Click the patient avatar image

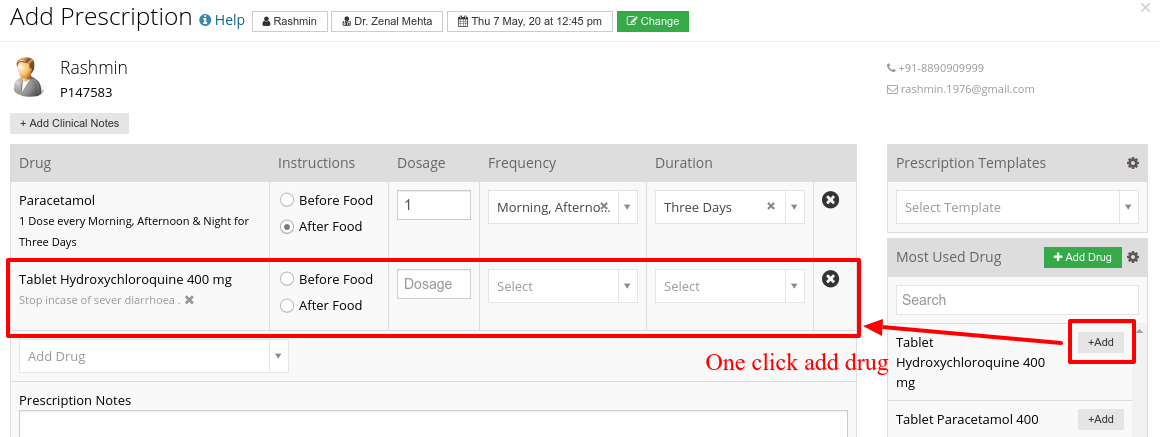tap(30, 77)
